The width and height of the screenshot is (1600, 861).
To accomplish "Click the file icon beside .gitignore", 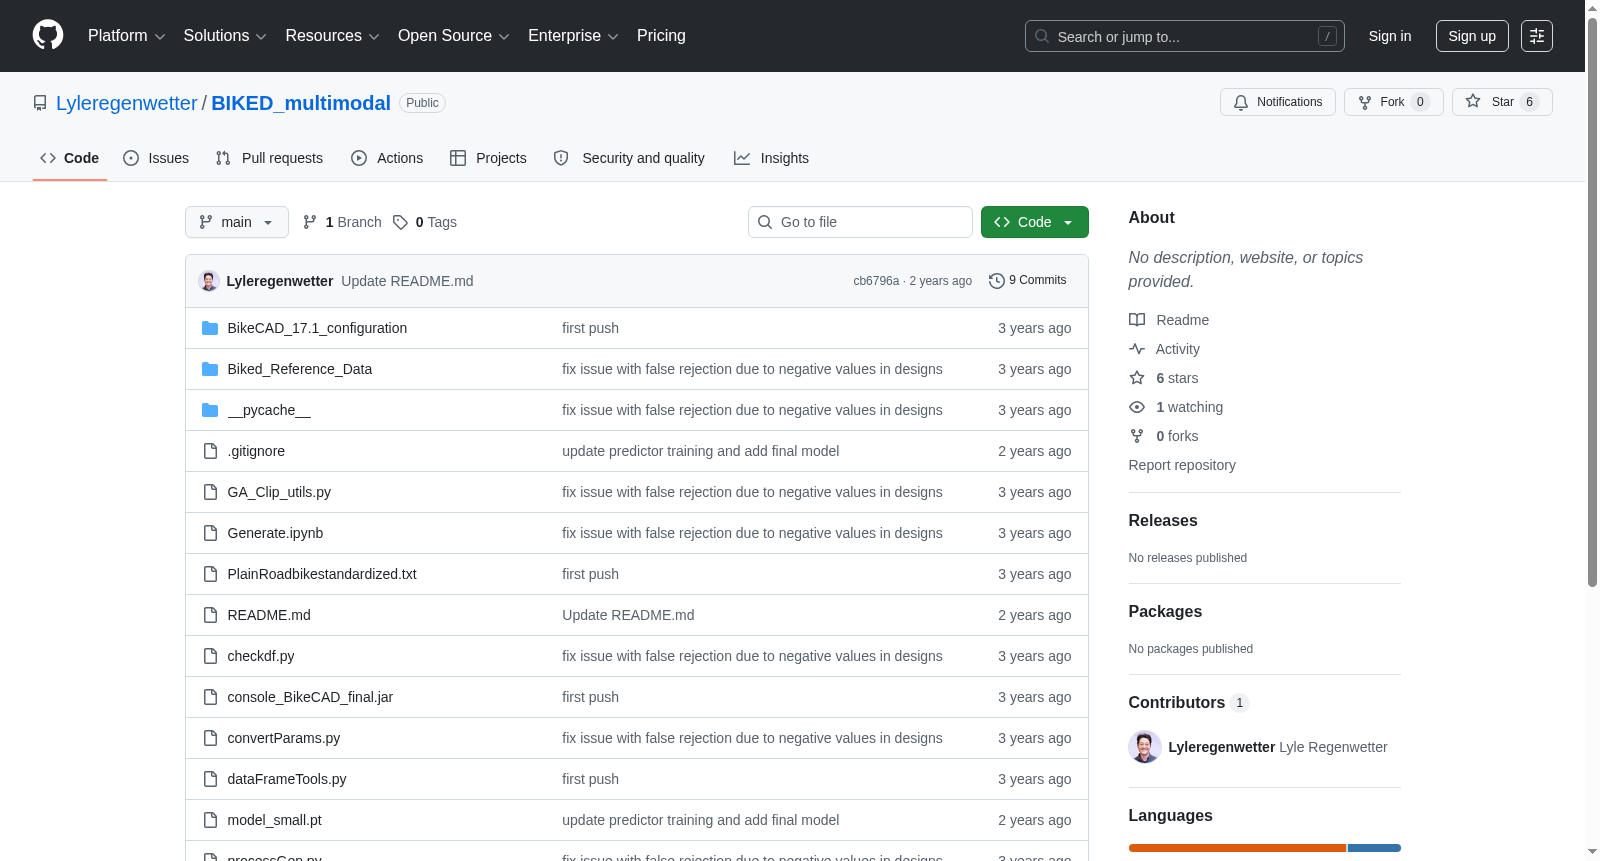I will pos(210,451).
